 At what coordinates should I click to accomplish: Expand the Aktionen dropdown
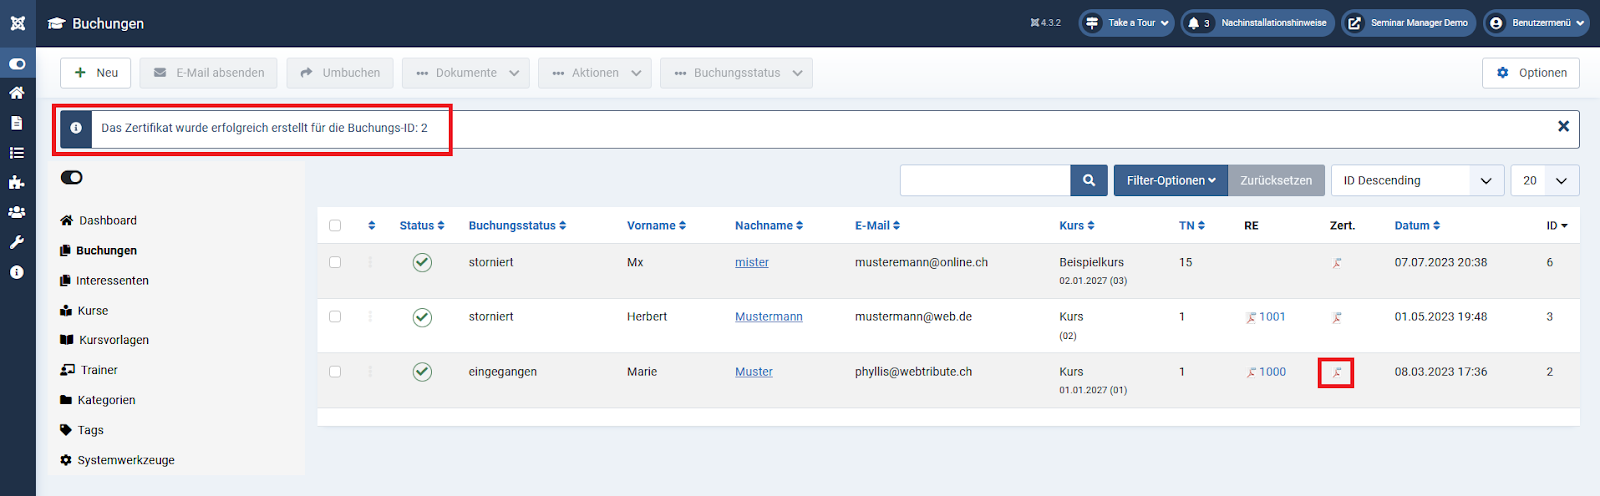pyautogui.click(x=595, y=73)
